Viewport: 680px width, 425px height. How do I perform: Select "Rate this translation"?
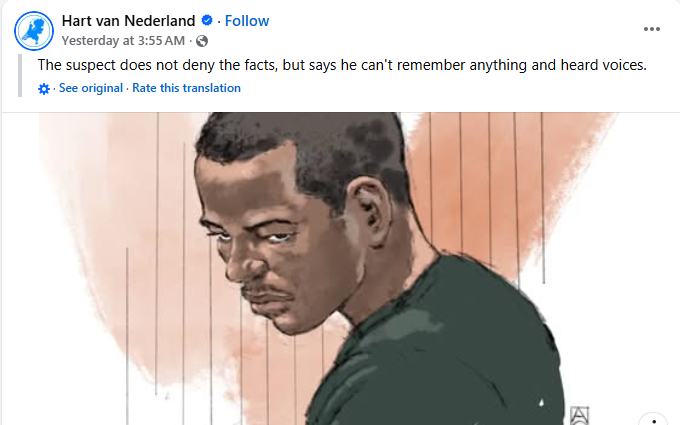point(186,88)
